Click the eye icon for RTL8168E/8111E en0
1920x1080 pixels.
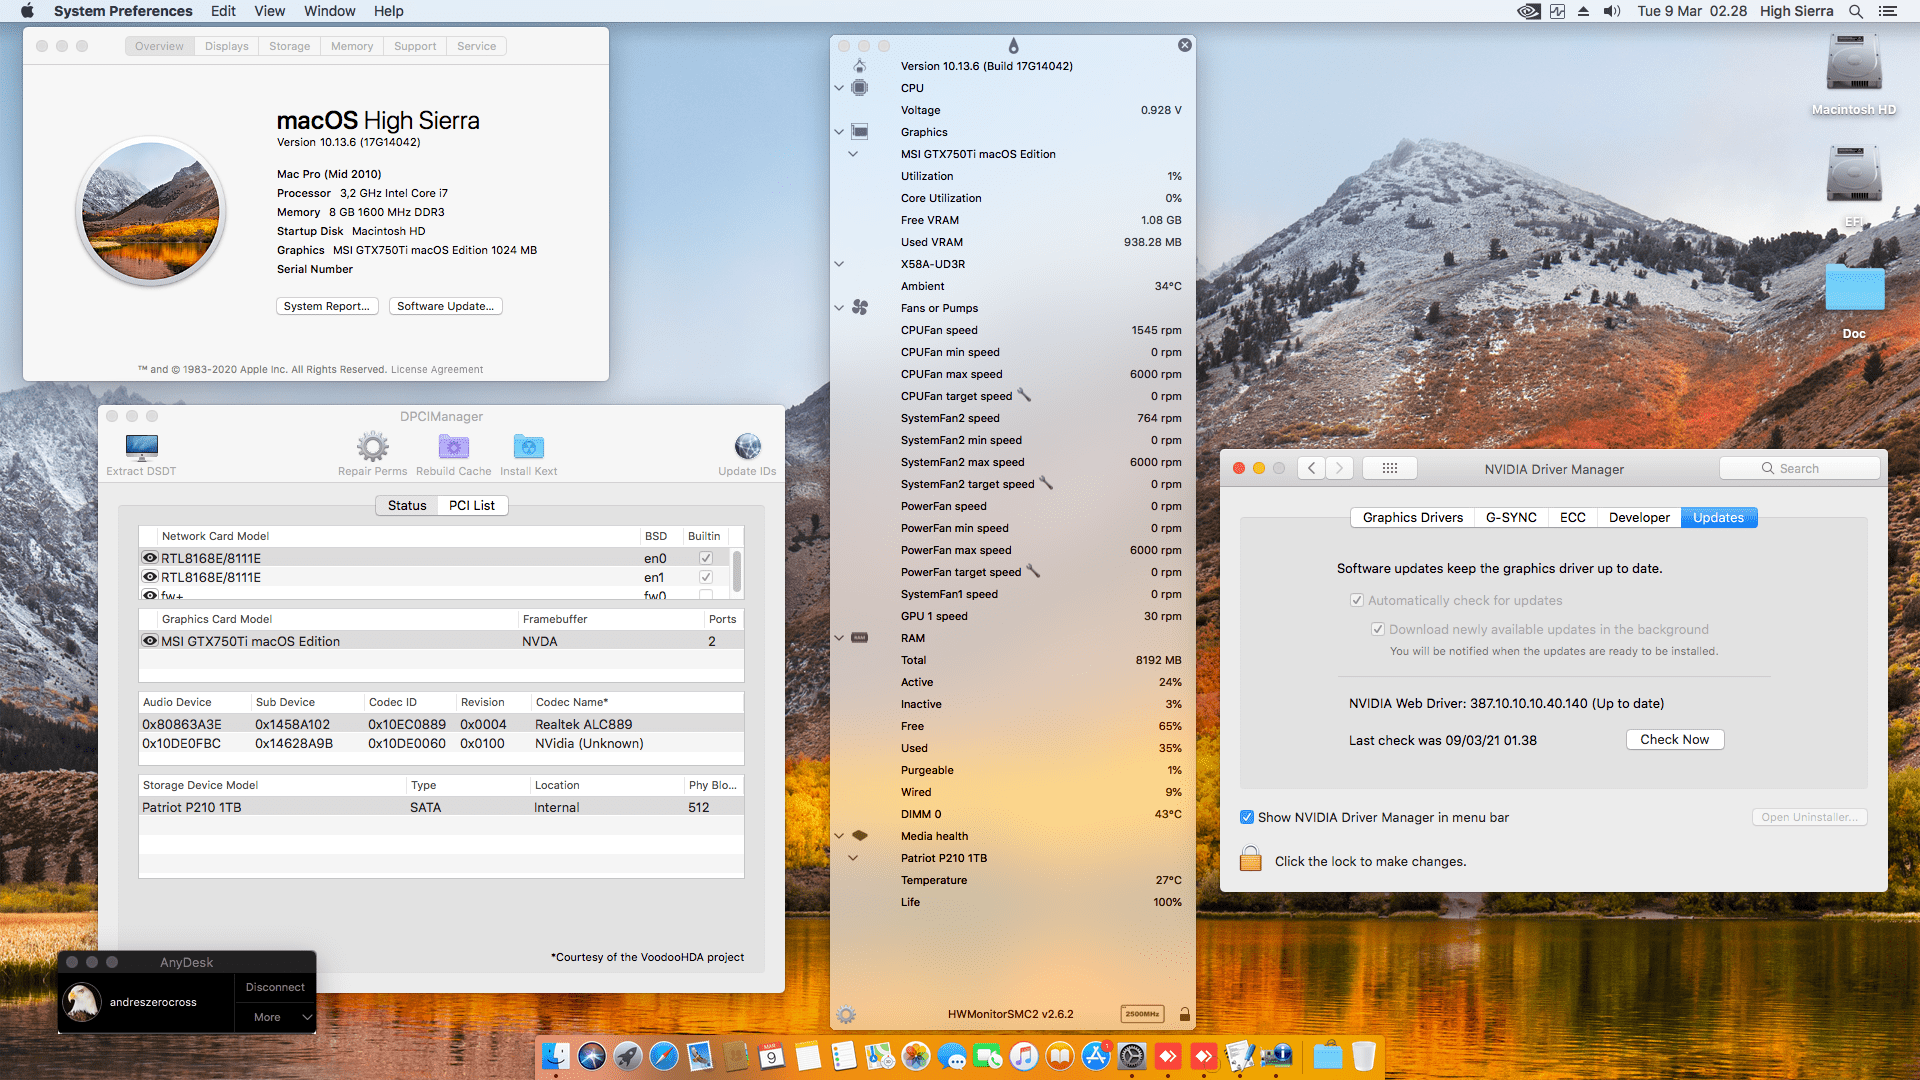[x=150, y=558]
